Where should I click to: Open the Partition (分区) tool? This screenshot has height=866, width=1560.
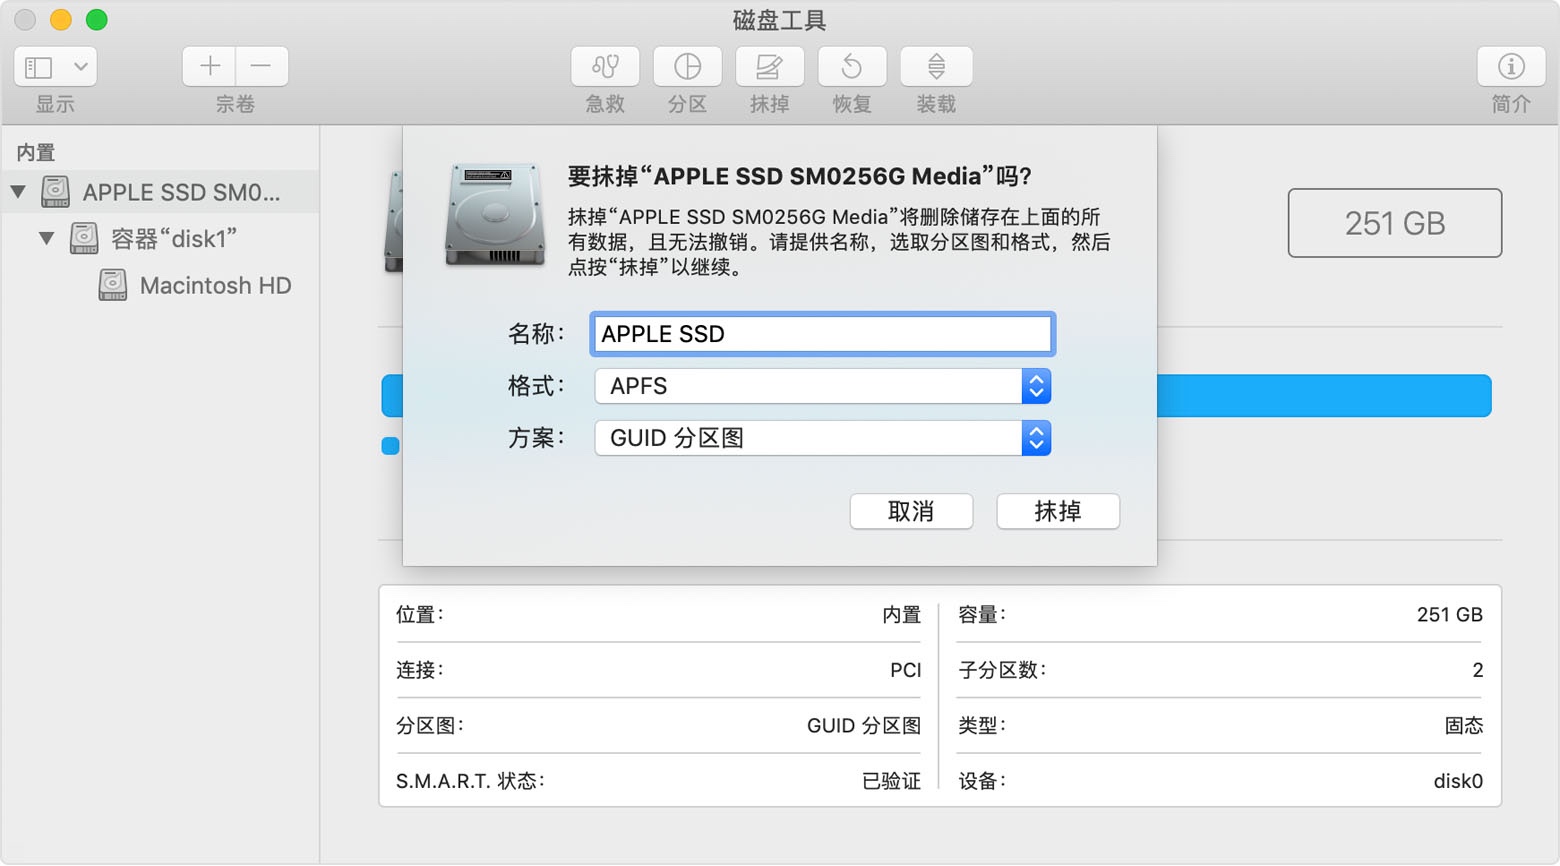(x=687, y=67)
